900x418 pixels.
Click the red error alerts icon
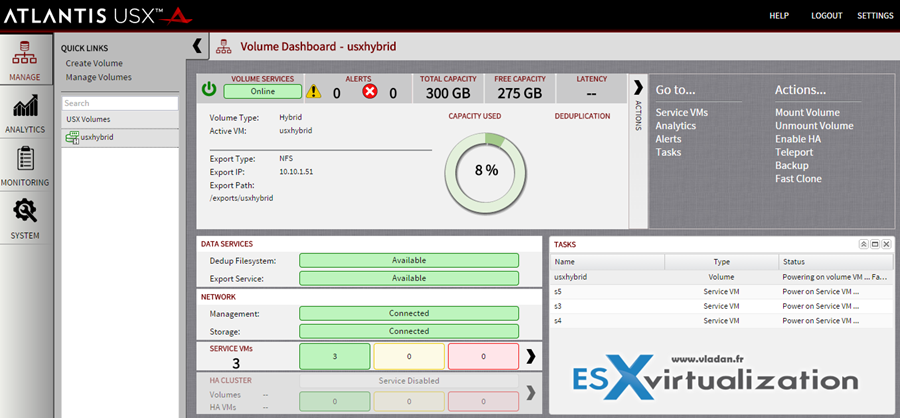[370, 91]
